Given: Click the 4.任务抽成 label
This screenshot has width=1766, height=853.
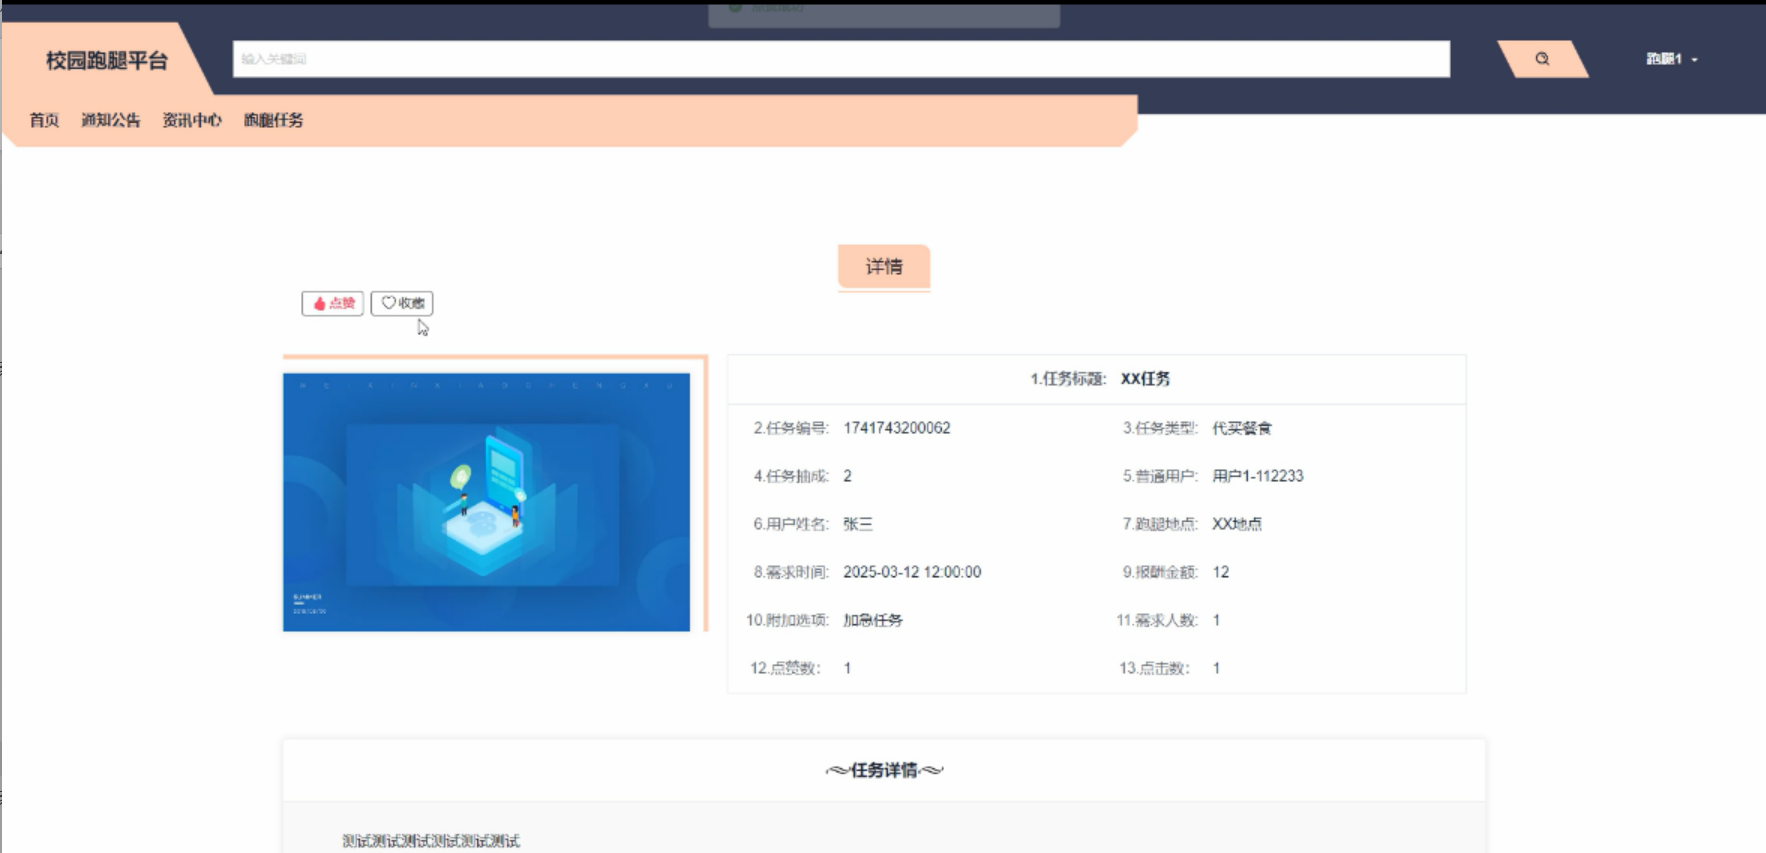Looking at the screenshot, I should pos(791,476).
